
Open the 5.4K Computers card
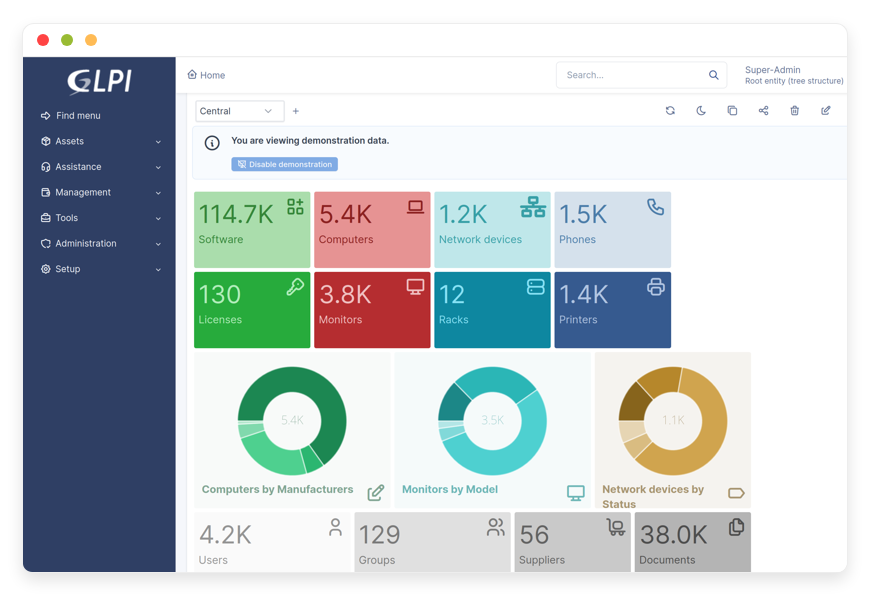[x=372, y=230]
